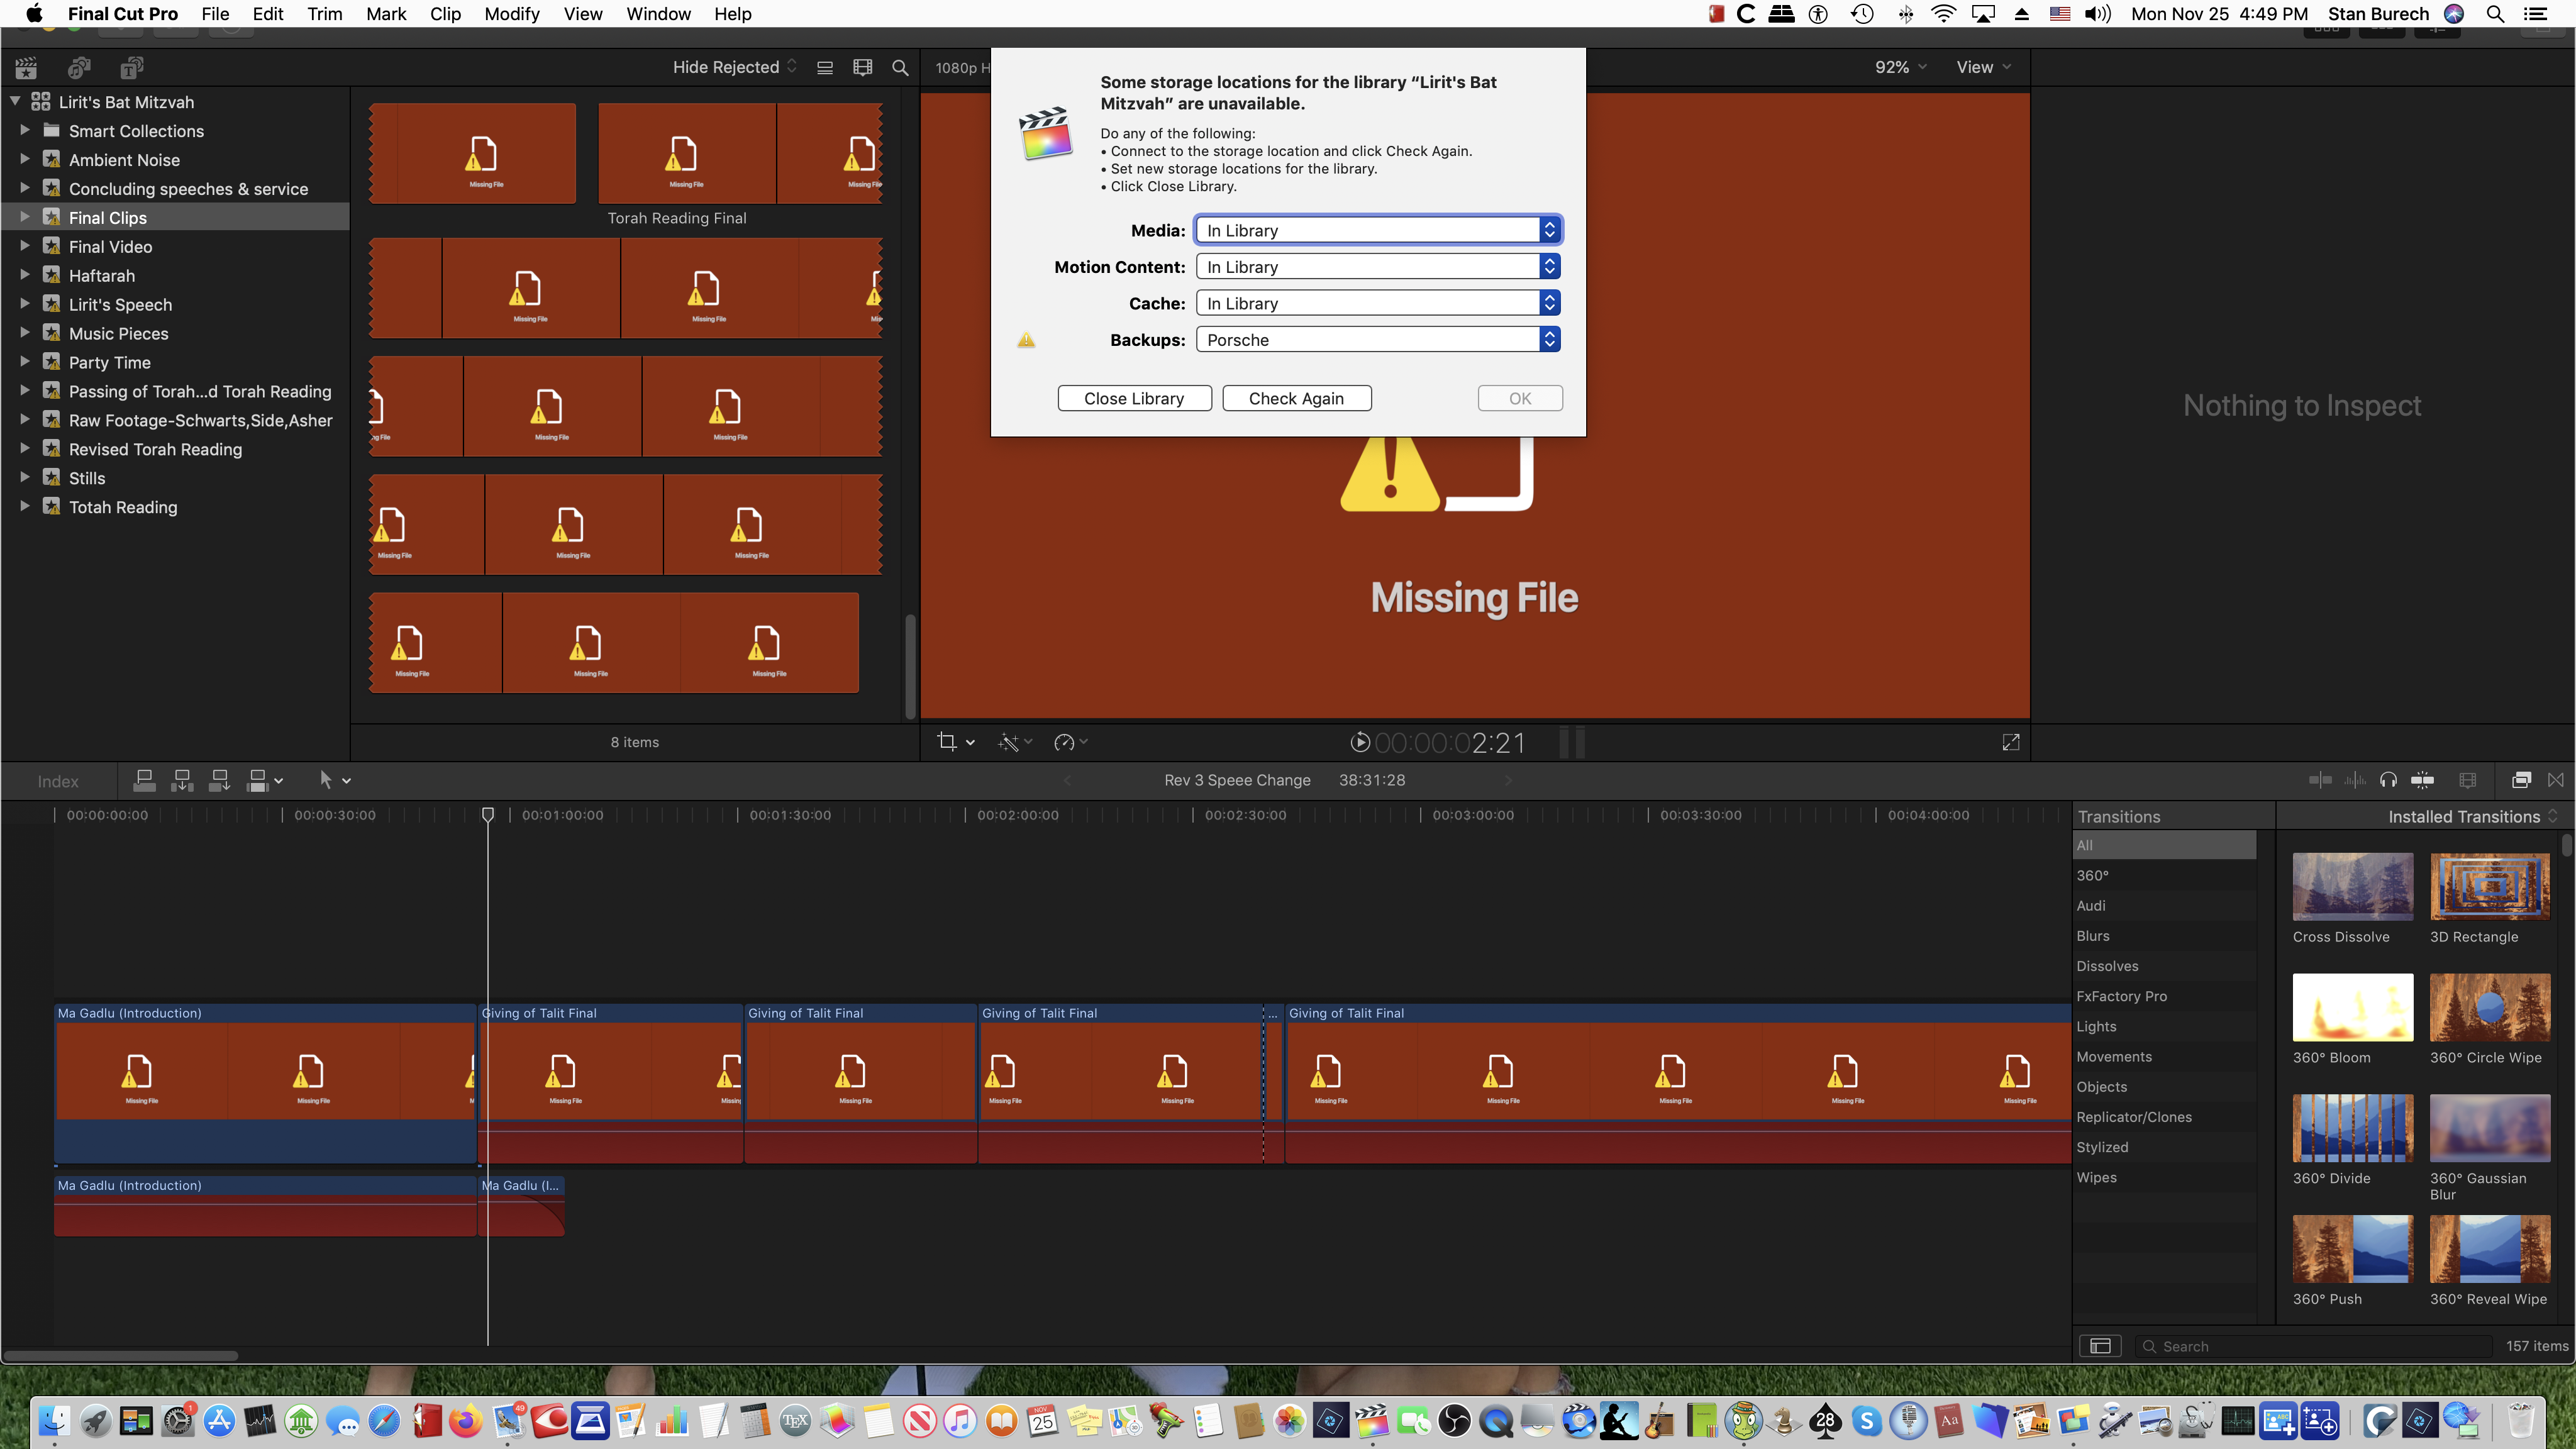Click the viewer fullscreen arrows icon
This screenshot has height=1449, width=2576.
click(x=2010, y=742)
